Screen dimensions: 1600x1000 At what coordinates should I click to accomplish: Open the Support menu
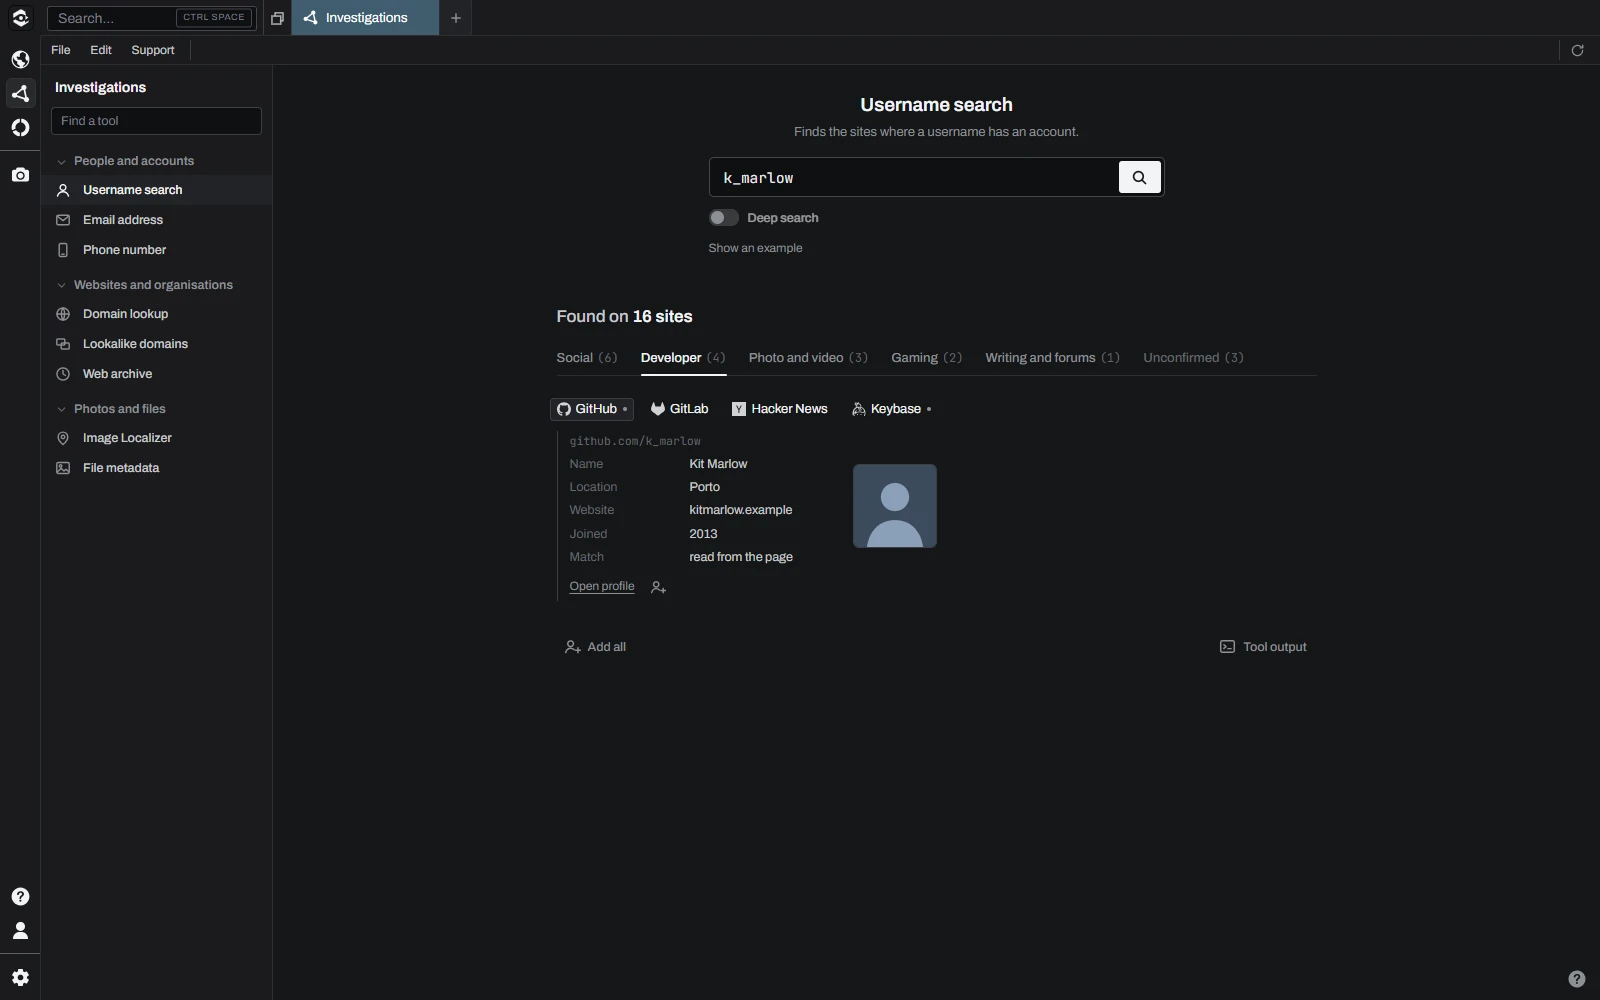tap(153, 50)
